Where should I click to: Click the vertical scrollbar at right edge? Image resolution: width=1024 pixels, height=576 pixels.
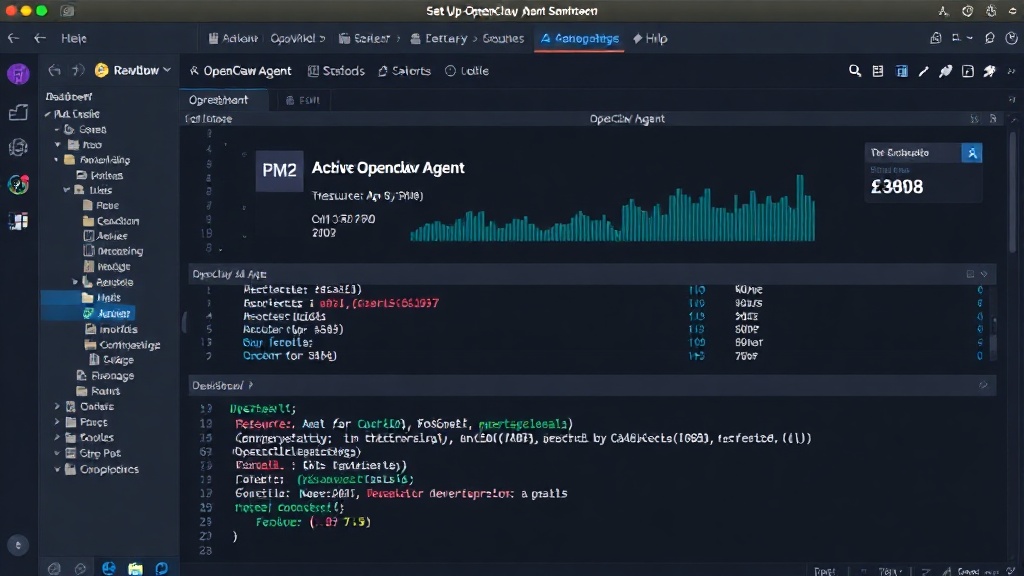click(x=1013, y=191)
